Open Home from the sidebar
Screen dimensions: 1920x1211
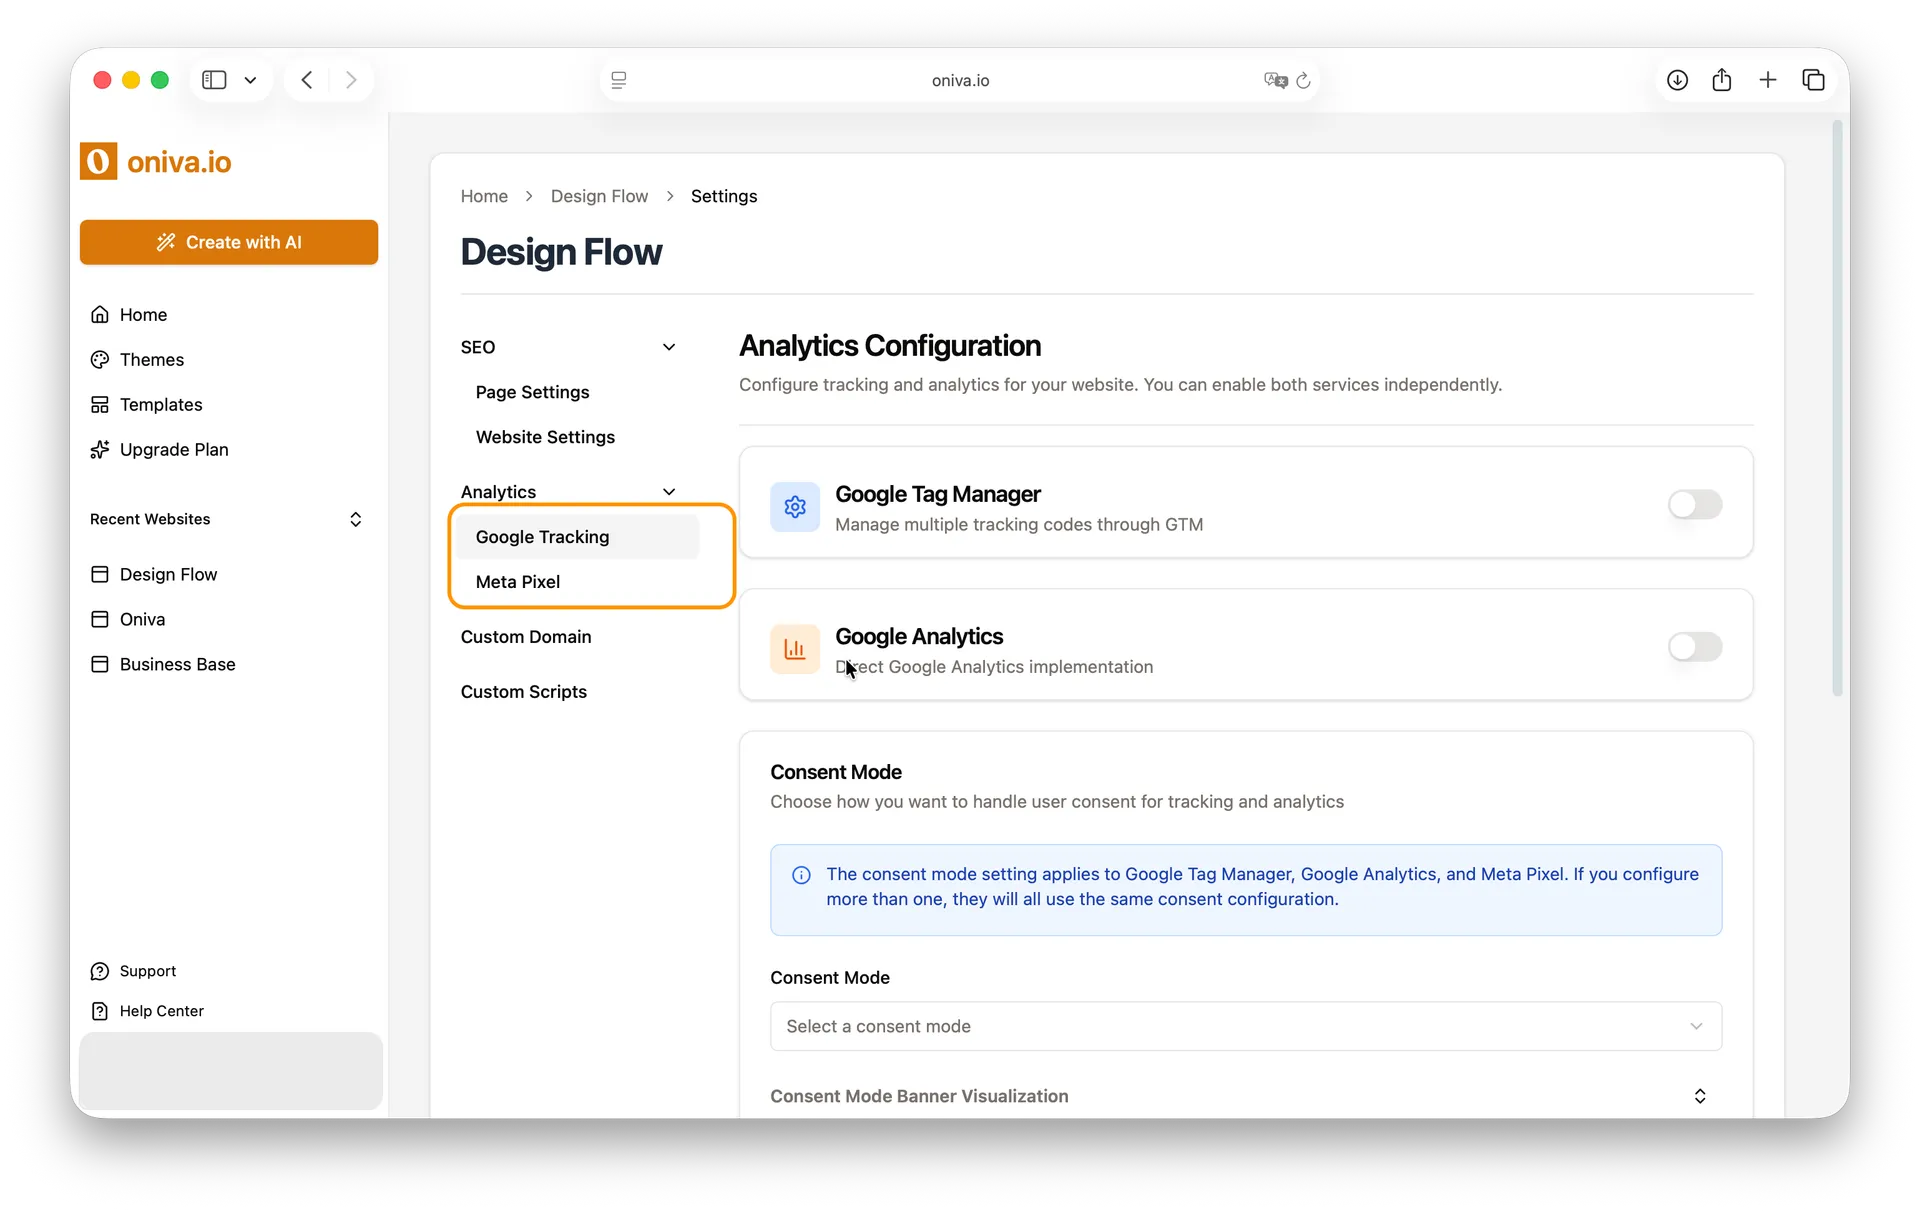142,314
